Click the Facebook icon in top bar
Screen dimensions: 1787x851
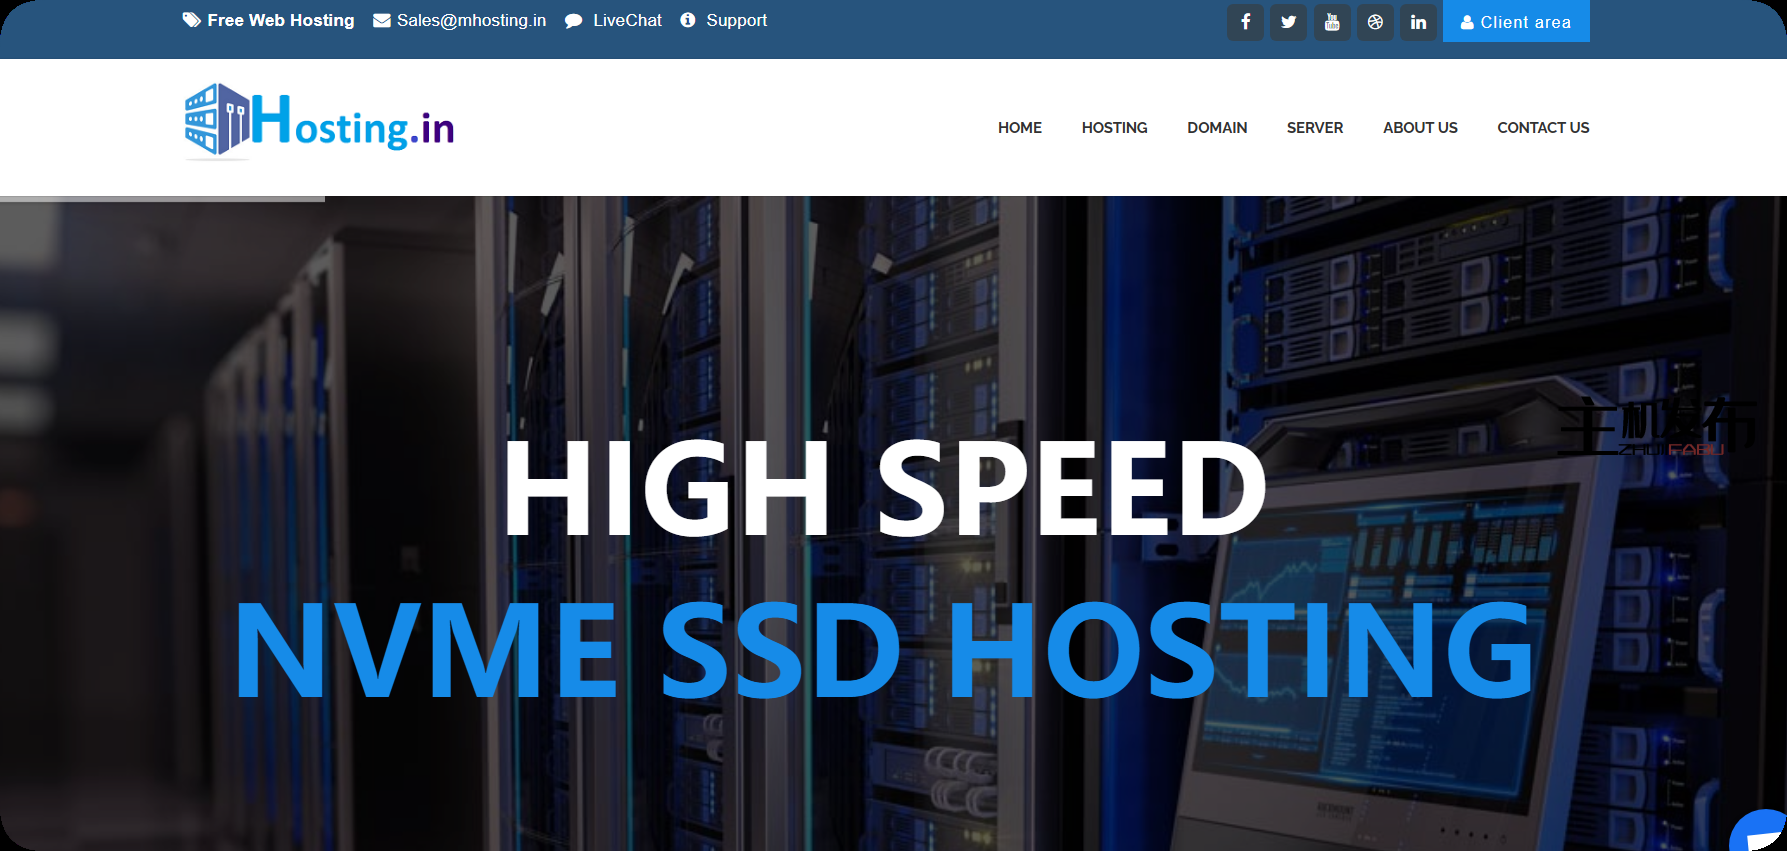pyautogui.click(x=1245, y=22)
